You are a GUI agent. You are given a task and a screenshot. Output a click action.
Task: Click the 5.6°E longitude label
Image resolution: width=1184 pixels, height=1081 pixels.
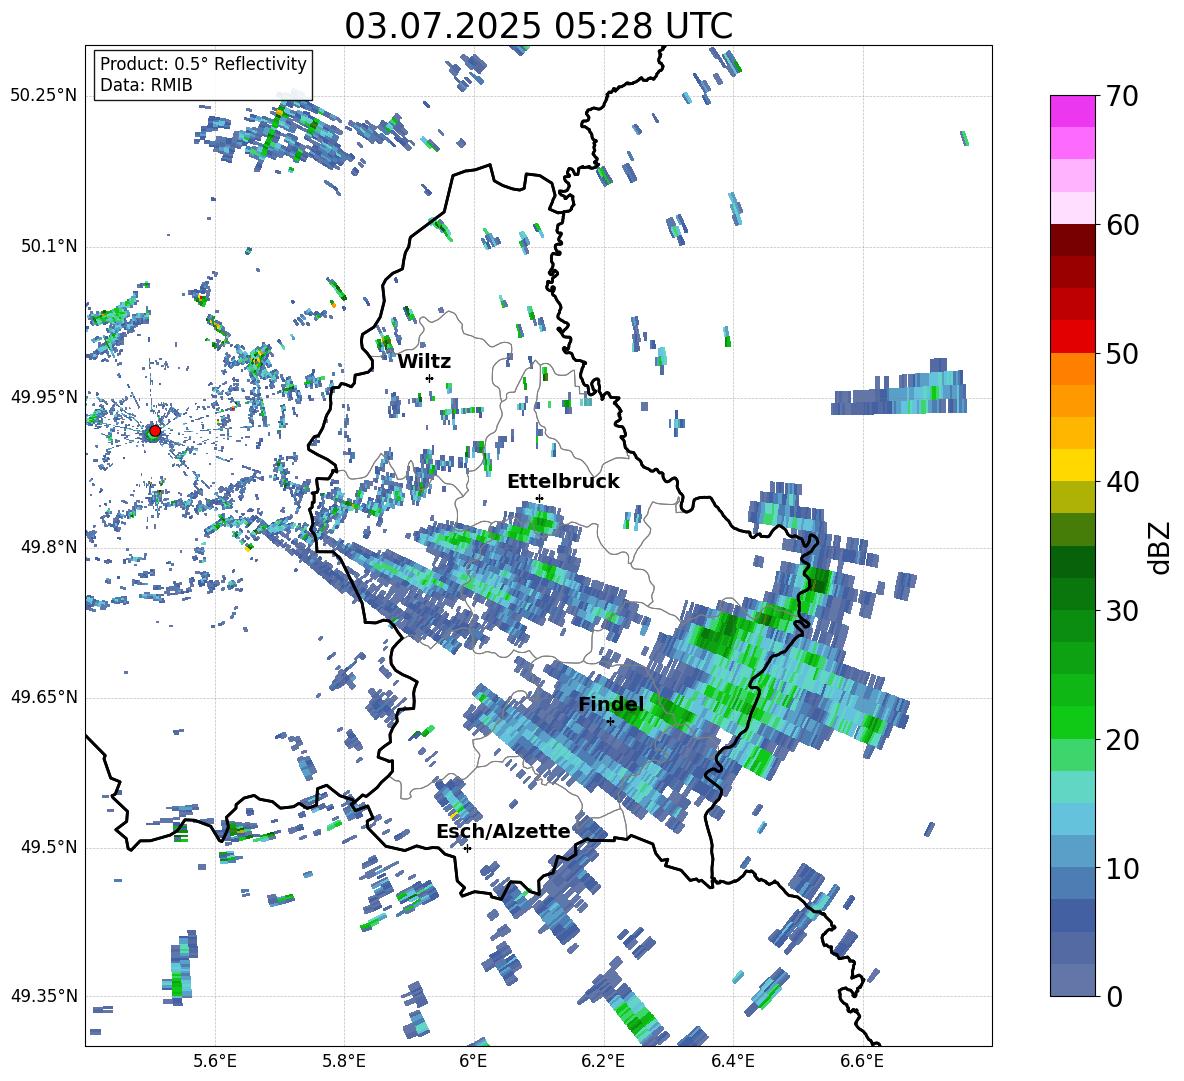coord(215,1062)
